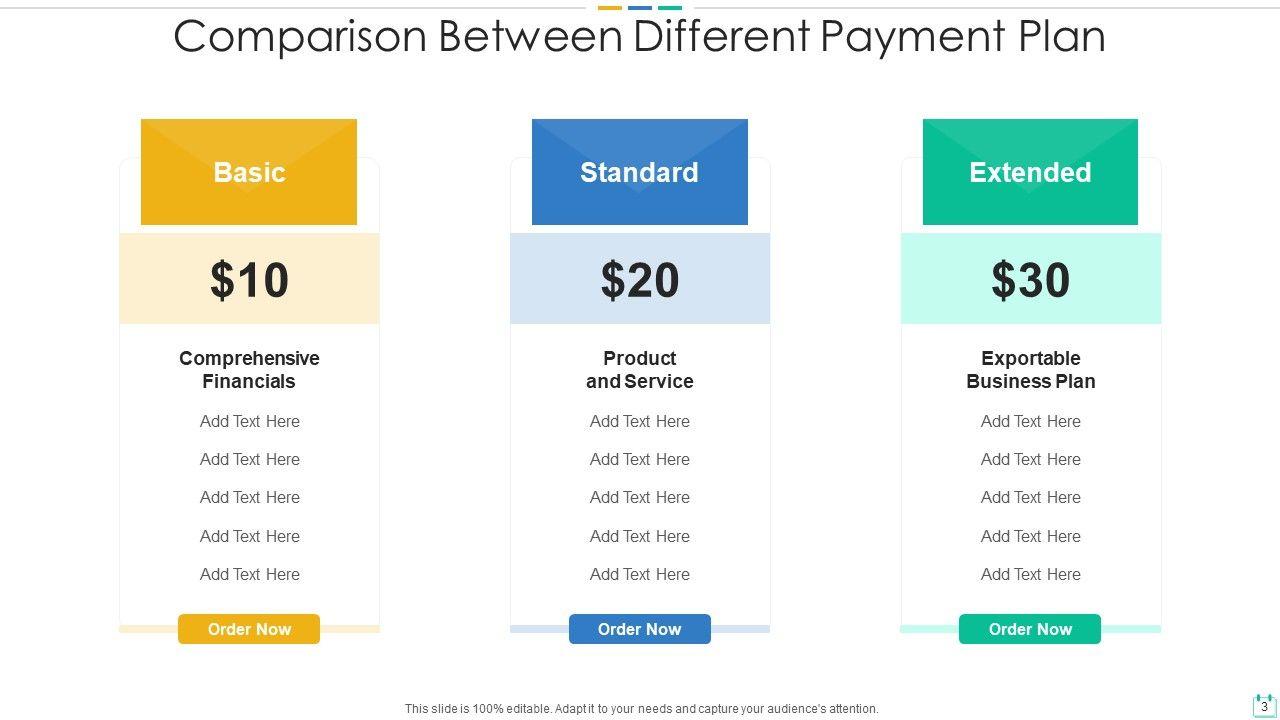Click the yellow accent dash above the title
1280x720 pixels.
pos(610,8)
